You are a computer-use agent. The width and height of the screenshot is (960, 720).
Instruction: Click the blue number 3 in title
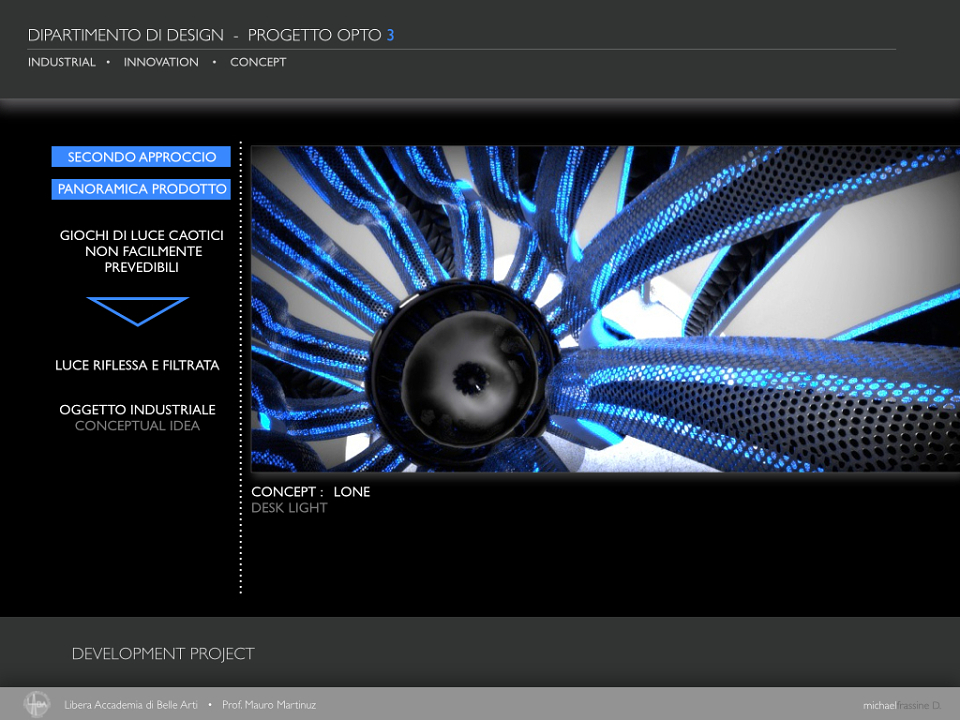(390, 35)
